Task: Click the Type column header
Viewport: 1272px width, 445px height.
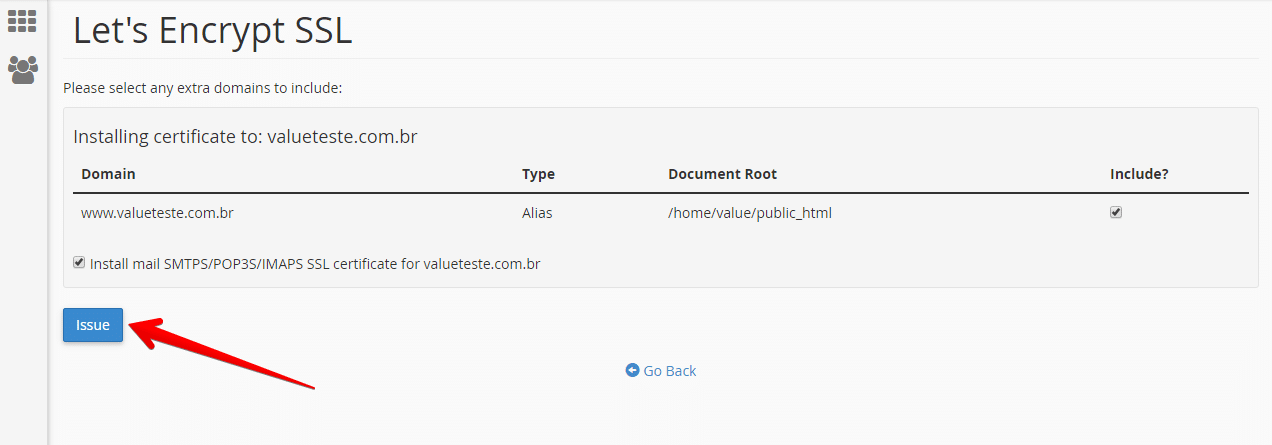Action: 538,174
